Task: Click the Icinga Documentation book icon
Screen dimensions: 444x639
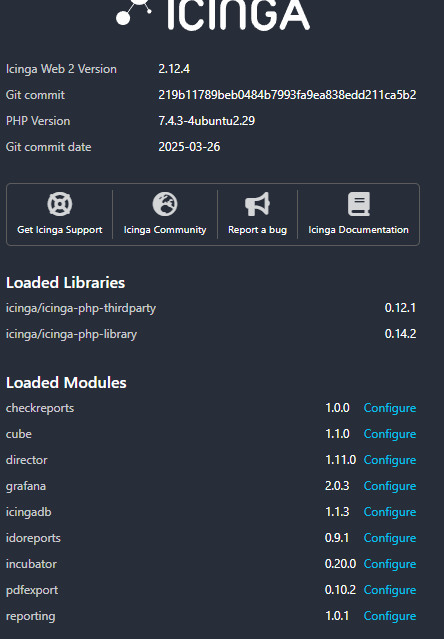Action: click(359, 204)
